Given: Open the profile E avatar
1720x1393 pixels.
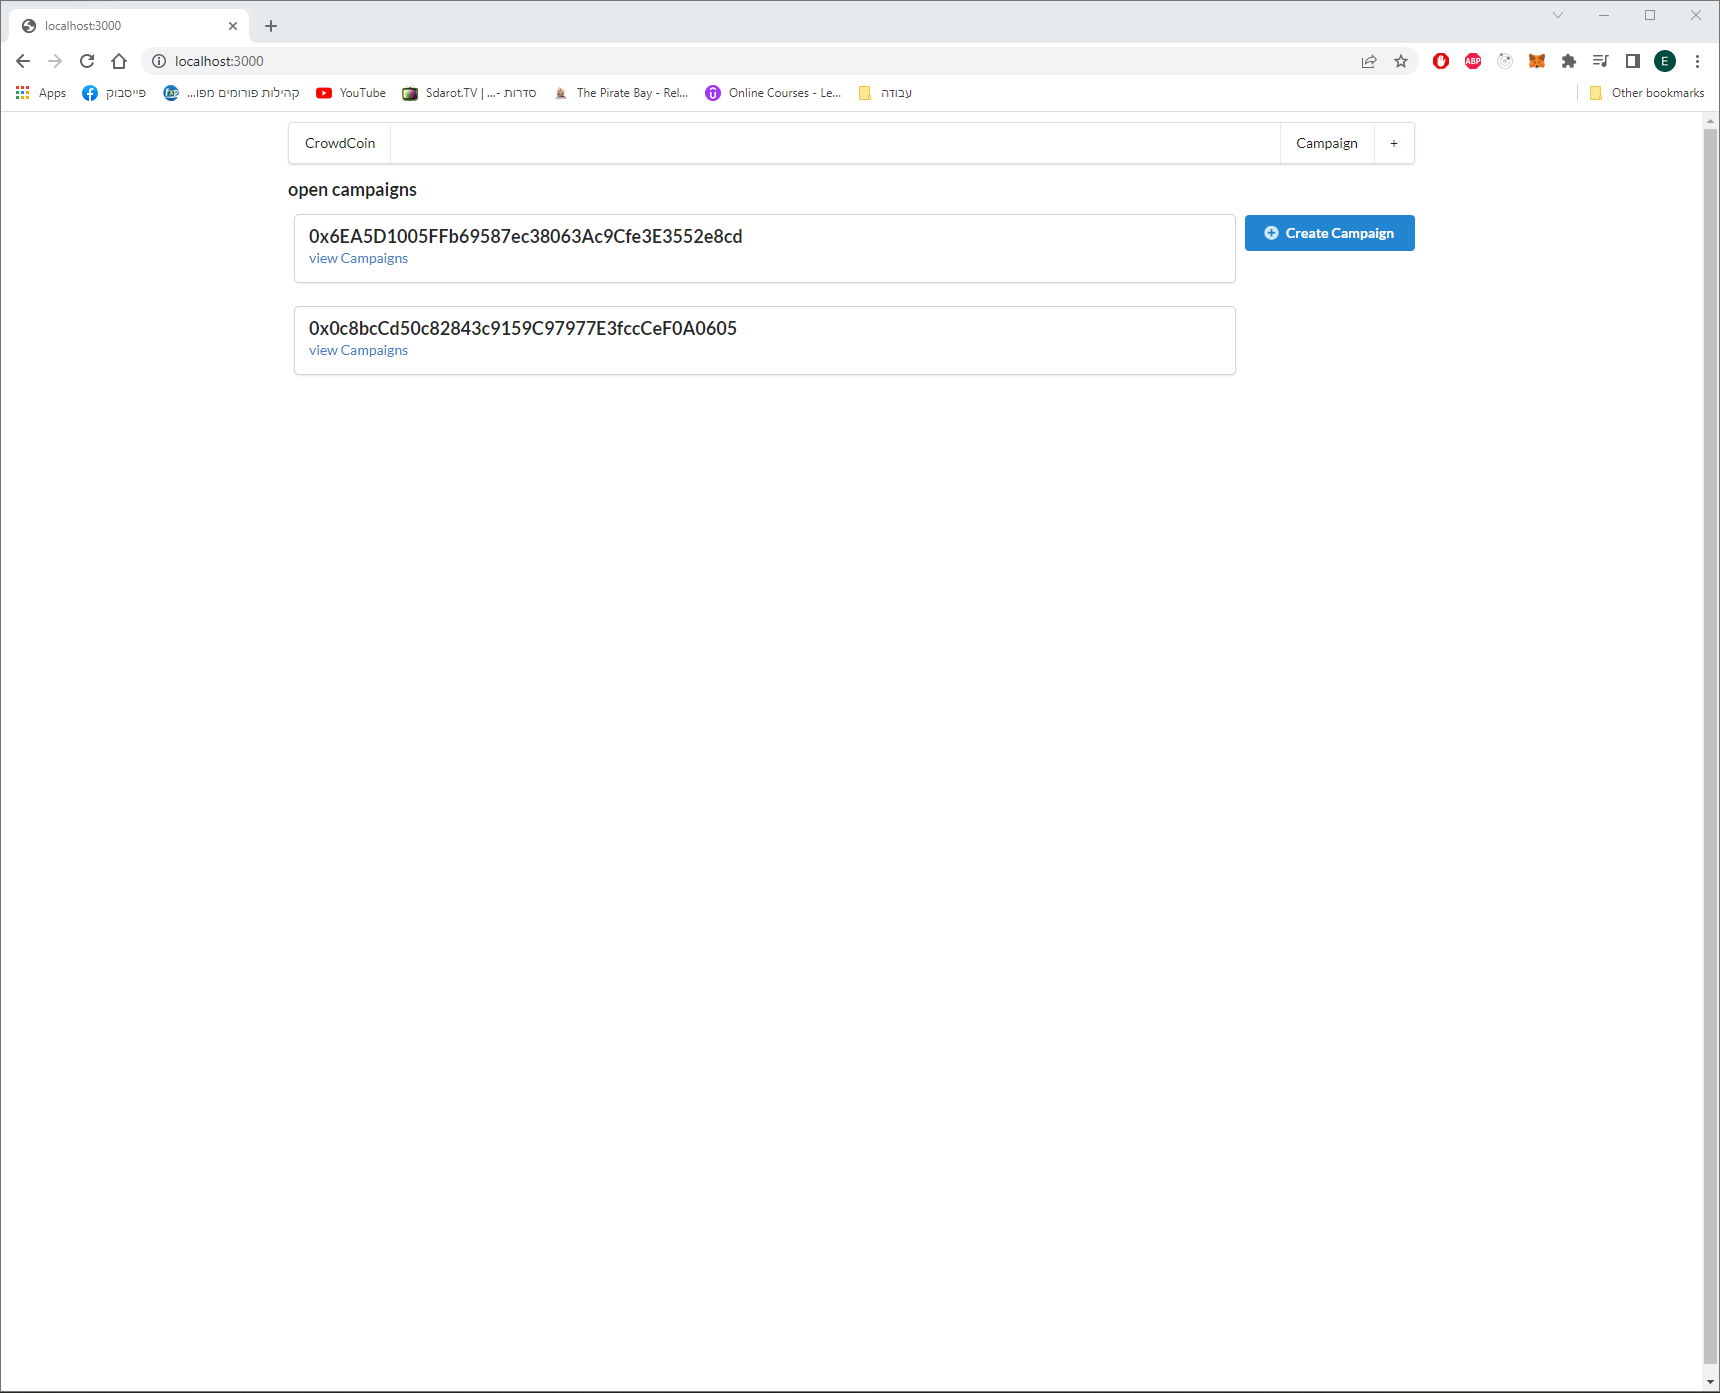Looking at the screenshot, I should (1665, 61).
